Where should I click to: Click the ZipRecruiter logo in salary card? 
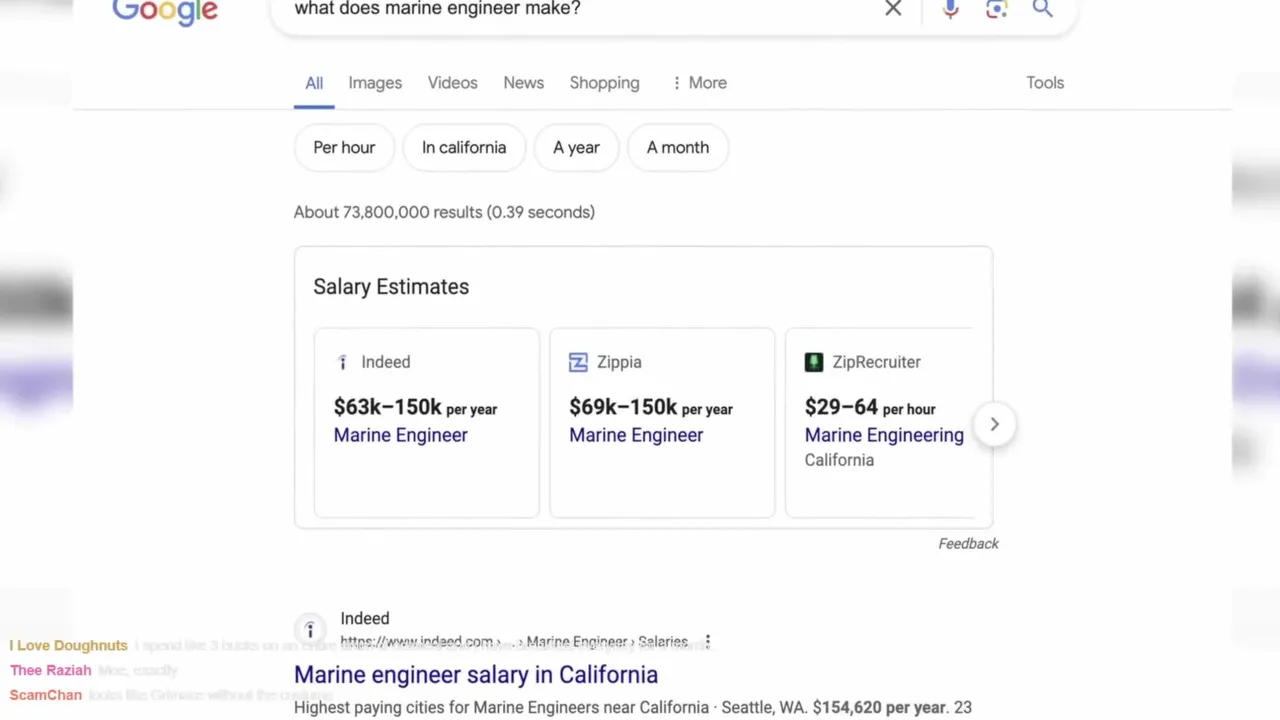click(x=814, y=362)
